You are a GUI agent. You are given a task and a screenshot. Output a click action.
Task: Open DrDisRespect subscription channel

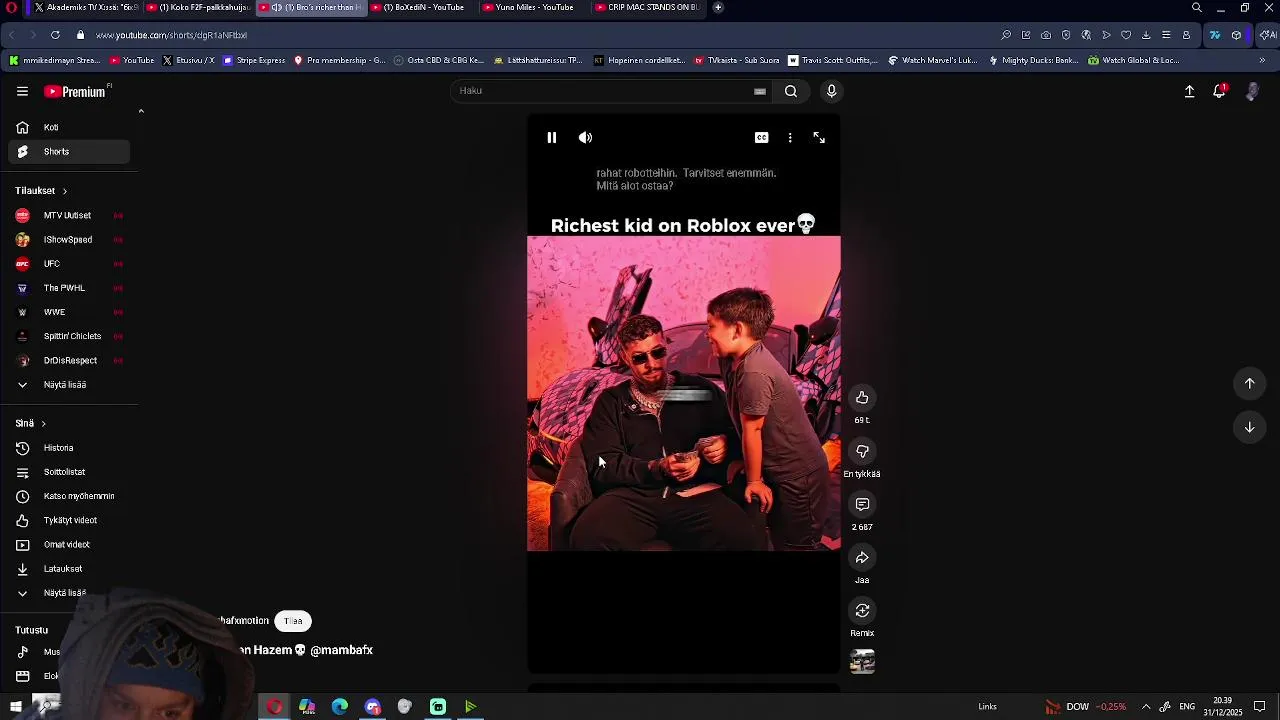(x=69, y=360)
